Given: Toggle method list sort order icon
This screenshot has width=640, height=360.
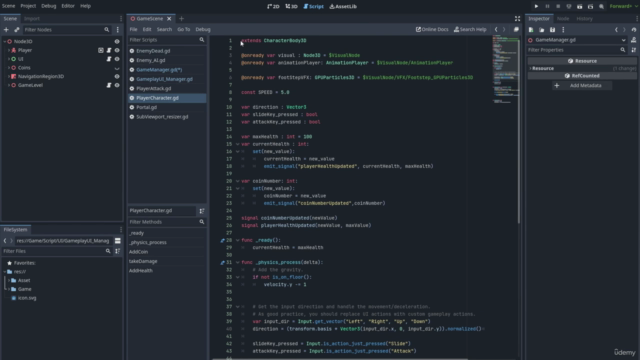Looking at the screenshot, I should coord(202,211).
